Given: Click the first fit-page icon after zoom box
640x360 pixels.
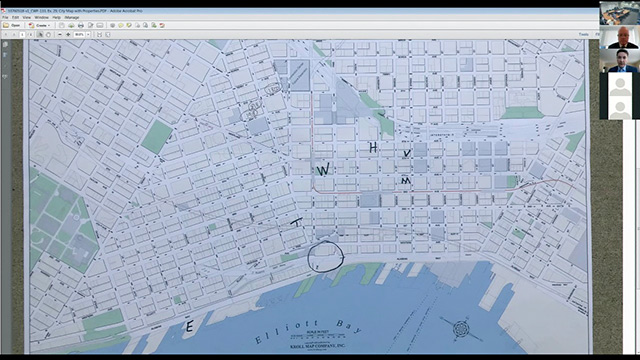Looking at the screenshot, I should 99,35.
